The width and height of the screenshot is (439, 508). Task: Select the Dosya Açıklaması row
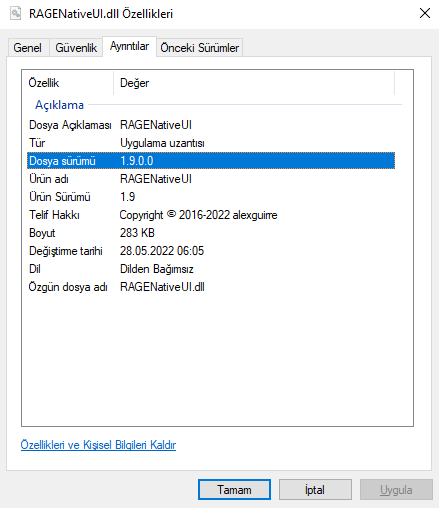pyautogui.click(x=211, y=125)
